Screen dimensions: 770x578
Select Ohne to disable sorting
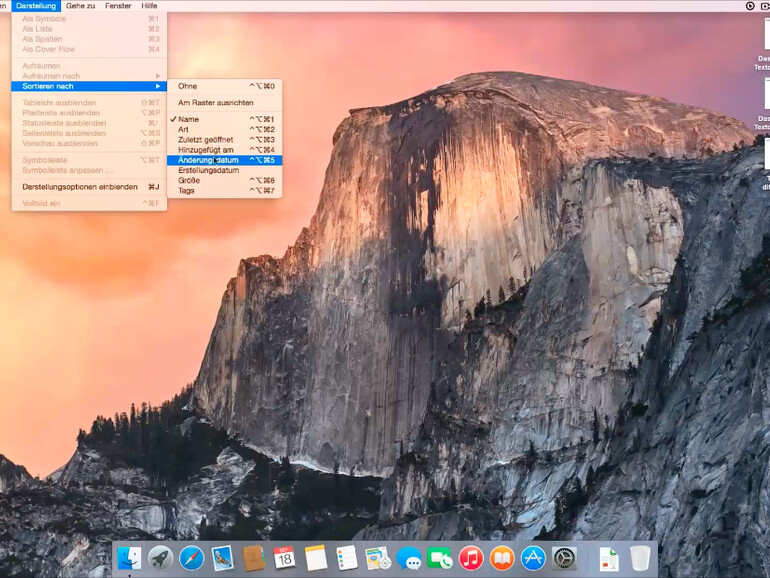pos(187,86)
